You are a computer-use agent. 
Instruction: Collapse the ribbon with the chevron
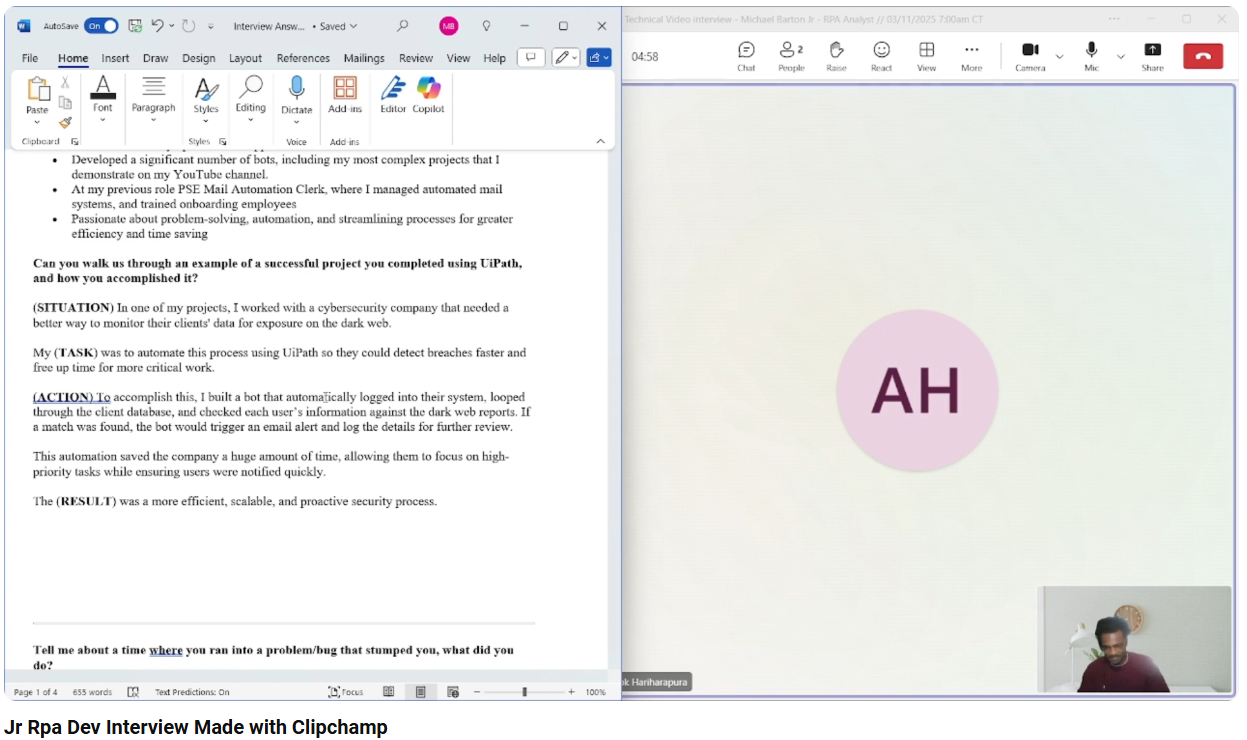point(600,141)
